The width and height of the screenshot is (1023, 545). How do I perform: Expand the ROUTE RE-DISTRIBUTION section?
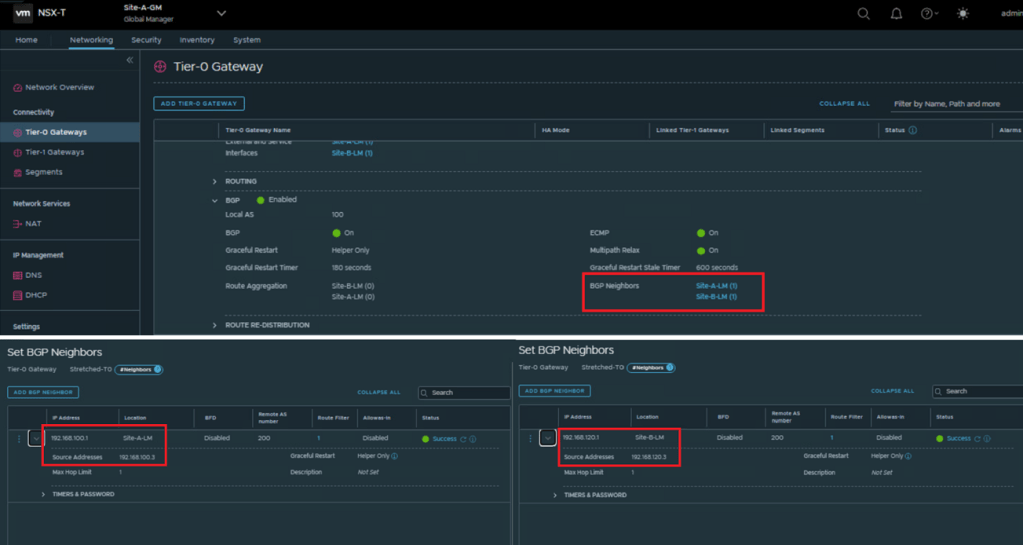point(215,326)
